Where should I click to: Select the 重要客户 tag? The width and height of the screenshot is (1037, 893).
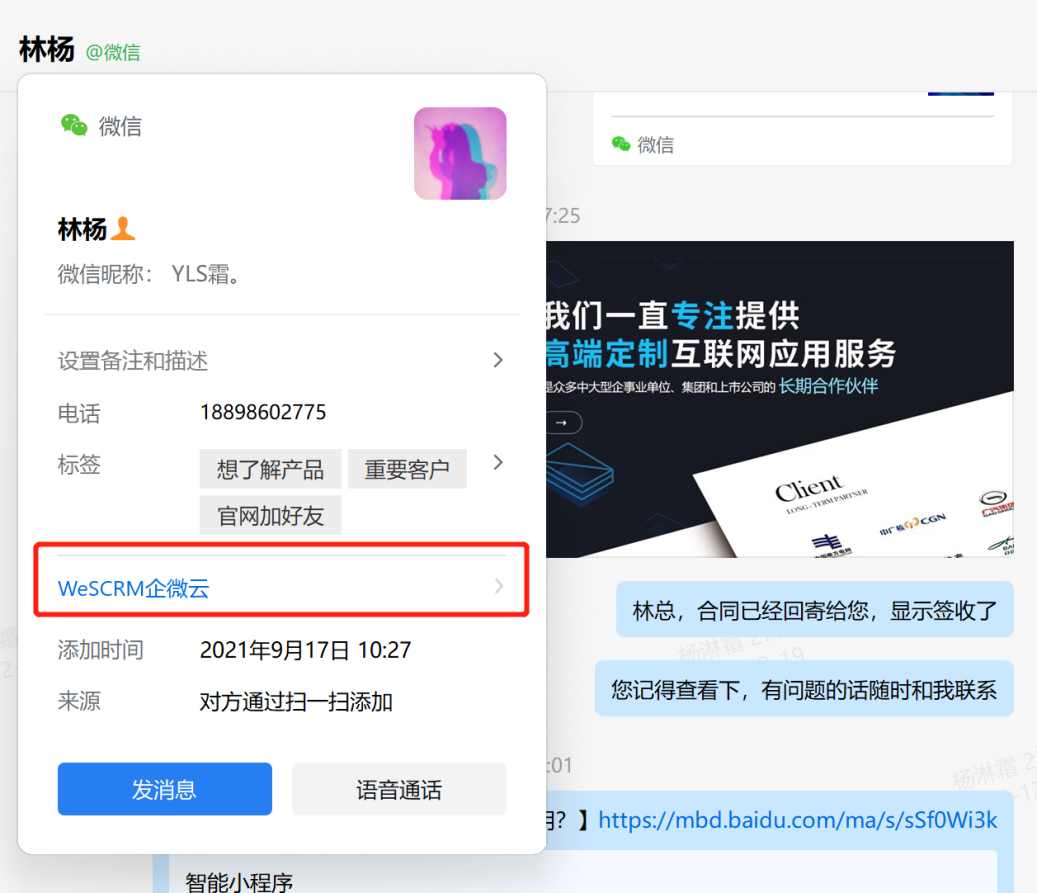407,469
